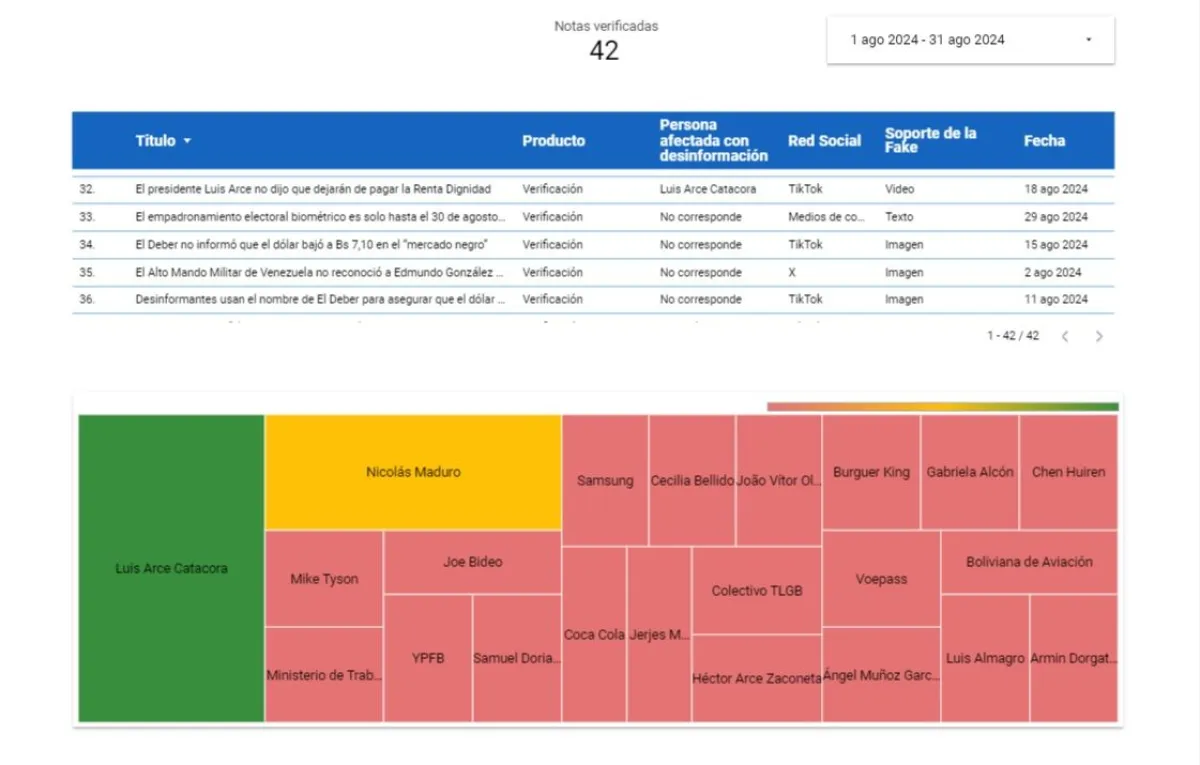
Task: Click the treemap color gradient legend
Action: pos(942,407)
